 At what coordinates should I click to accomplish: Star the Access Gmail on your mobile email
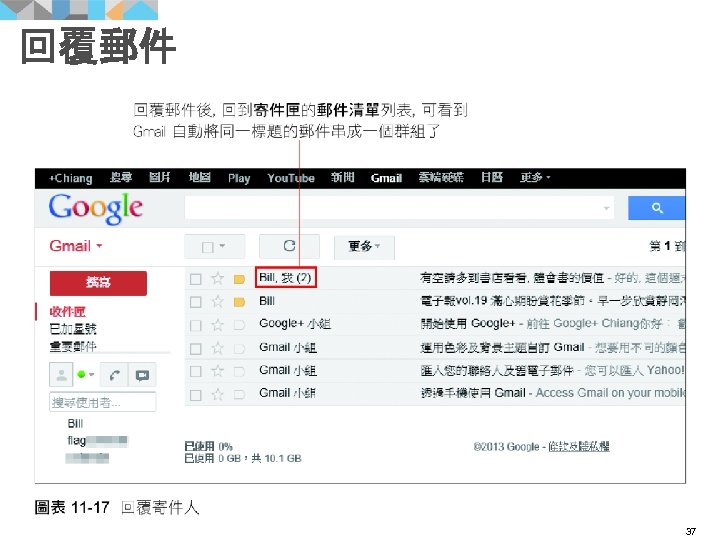[218, 394]
